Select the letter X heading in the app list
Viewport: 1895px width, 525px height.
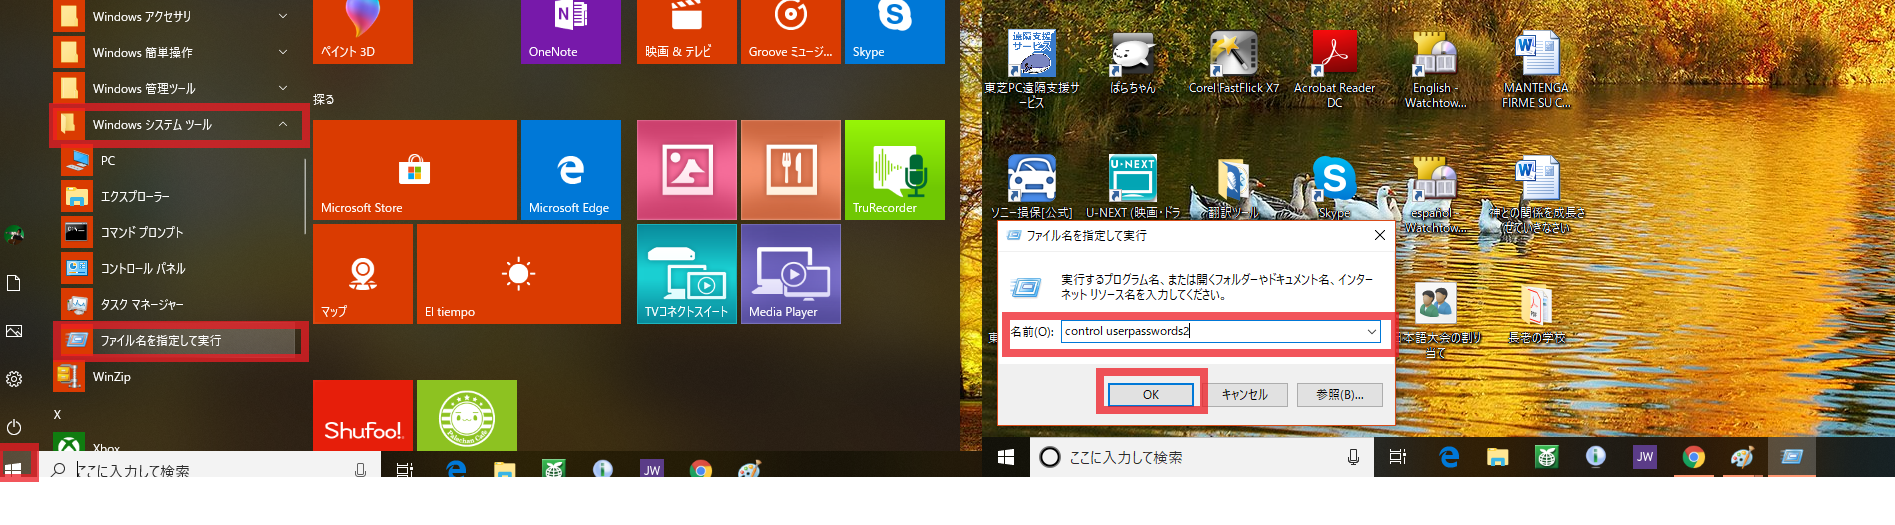[57, 414]
